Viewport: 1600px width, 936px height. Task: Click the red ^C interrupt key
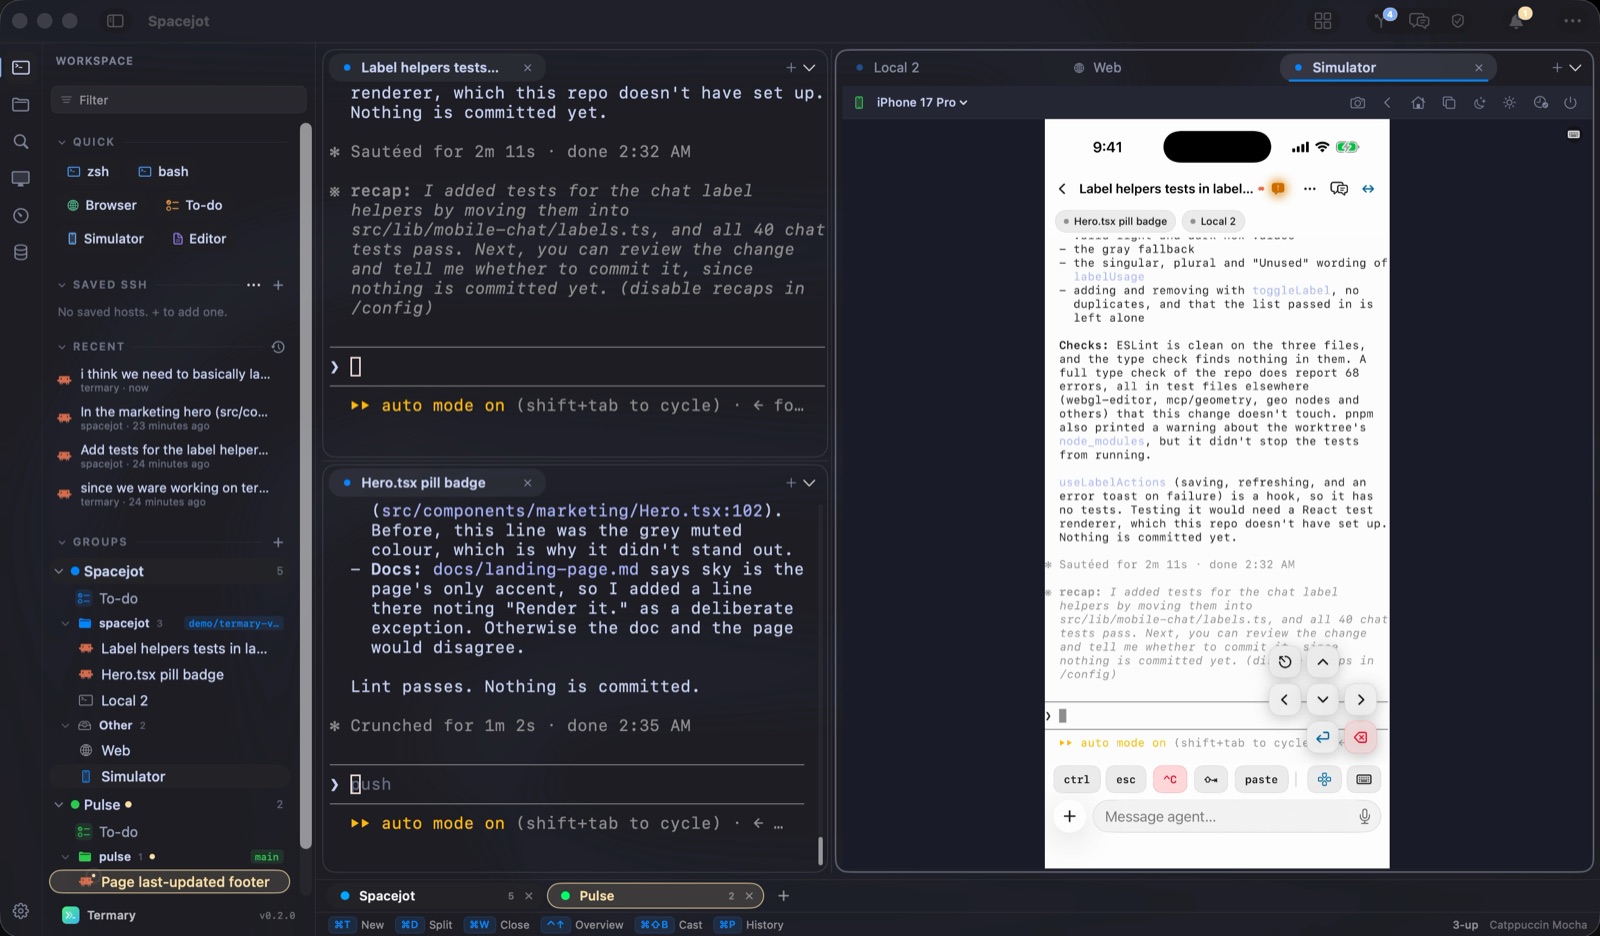click(x=1170, y=780)
